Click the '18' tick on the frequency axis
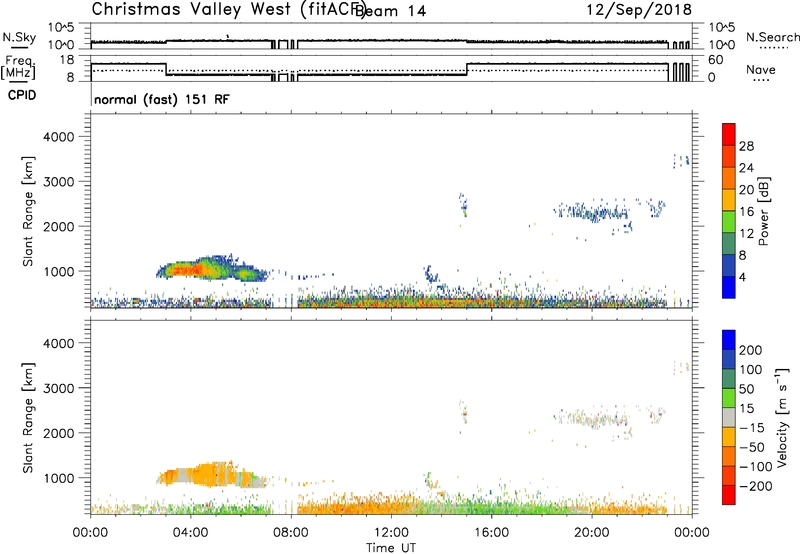Viewport: 800px width, 554px height. [67, 60]
